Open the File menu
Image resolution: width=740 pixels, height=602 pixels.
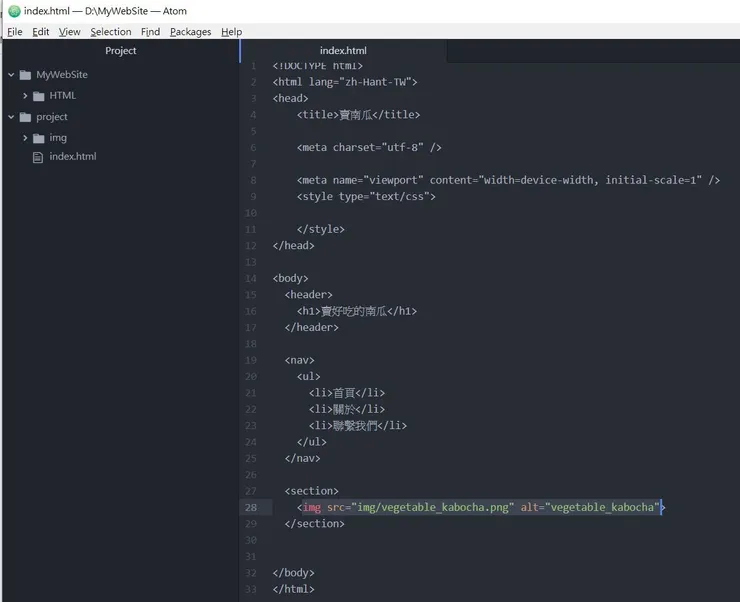point(15,32)
